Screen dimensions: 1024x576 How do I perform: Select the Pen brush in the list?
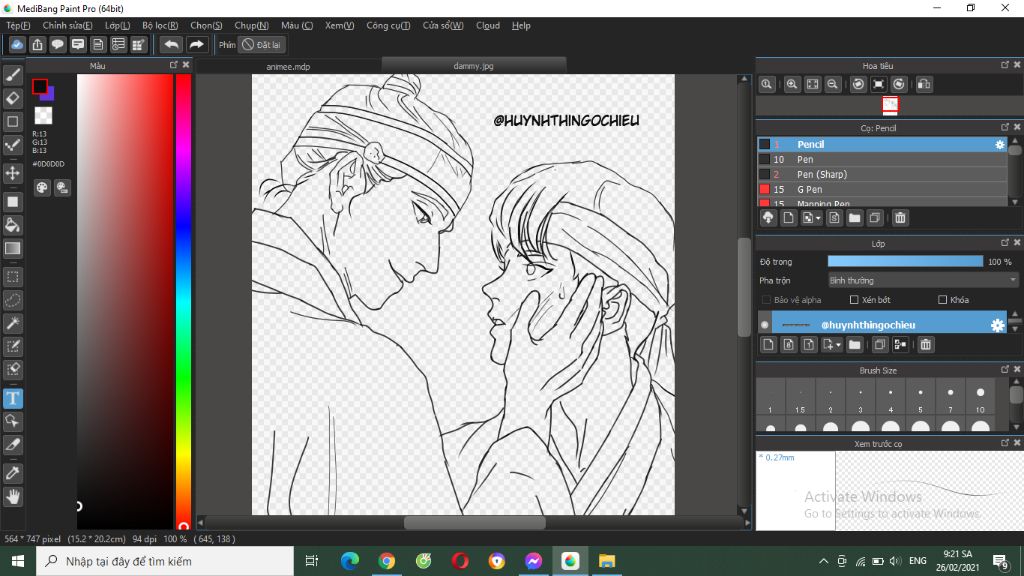coord(883,159)
